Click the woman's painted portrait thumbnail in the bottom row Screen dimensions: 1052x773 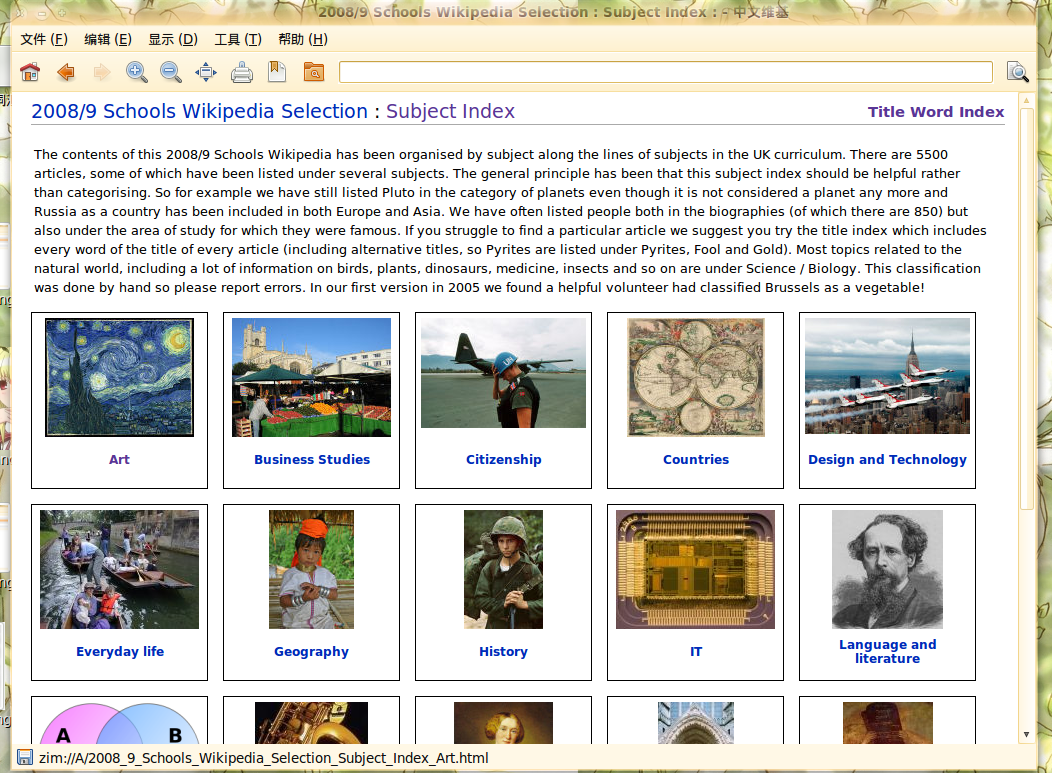(503, 723)
